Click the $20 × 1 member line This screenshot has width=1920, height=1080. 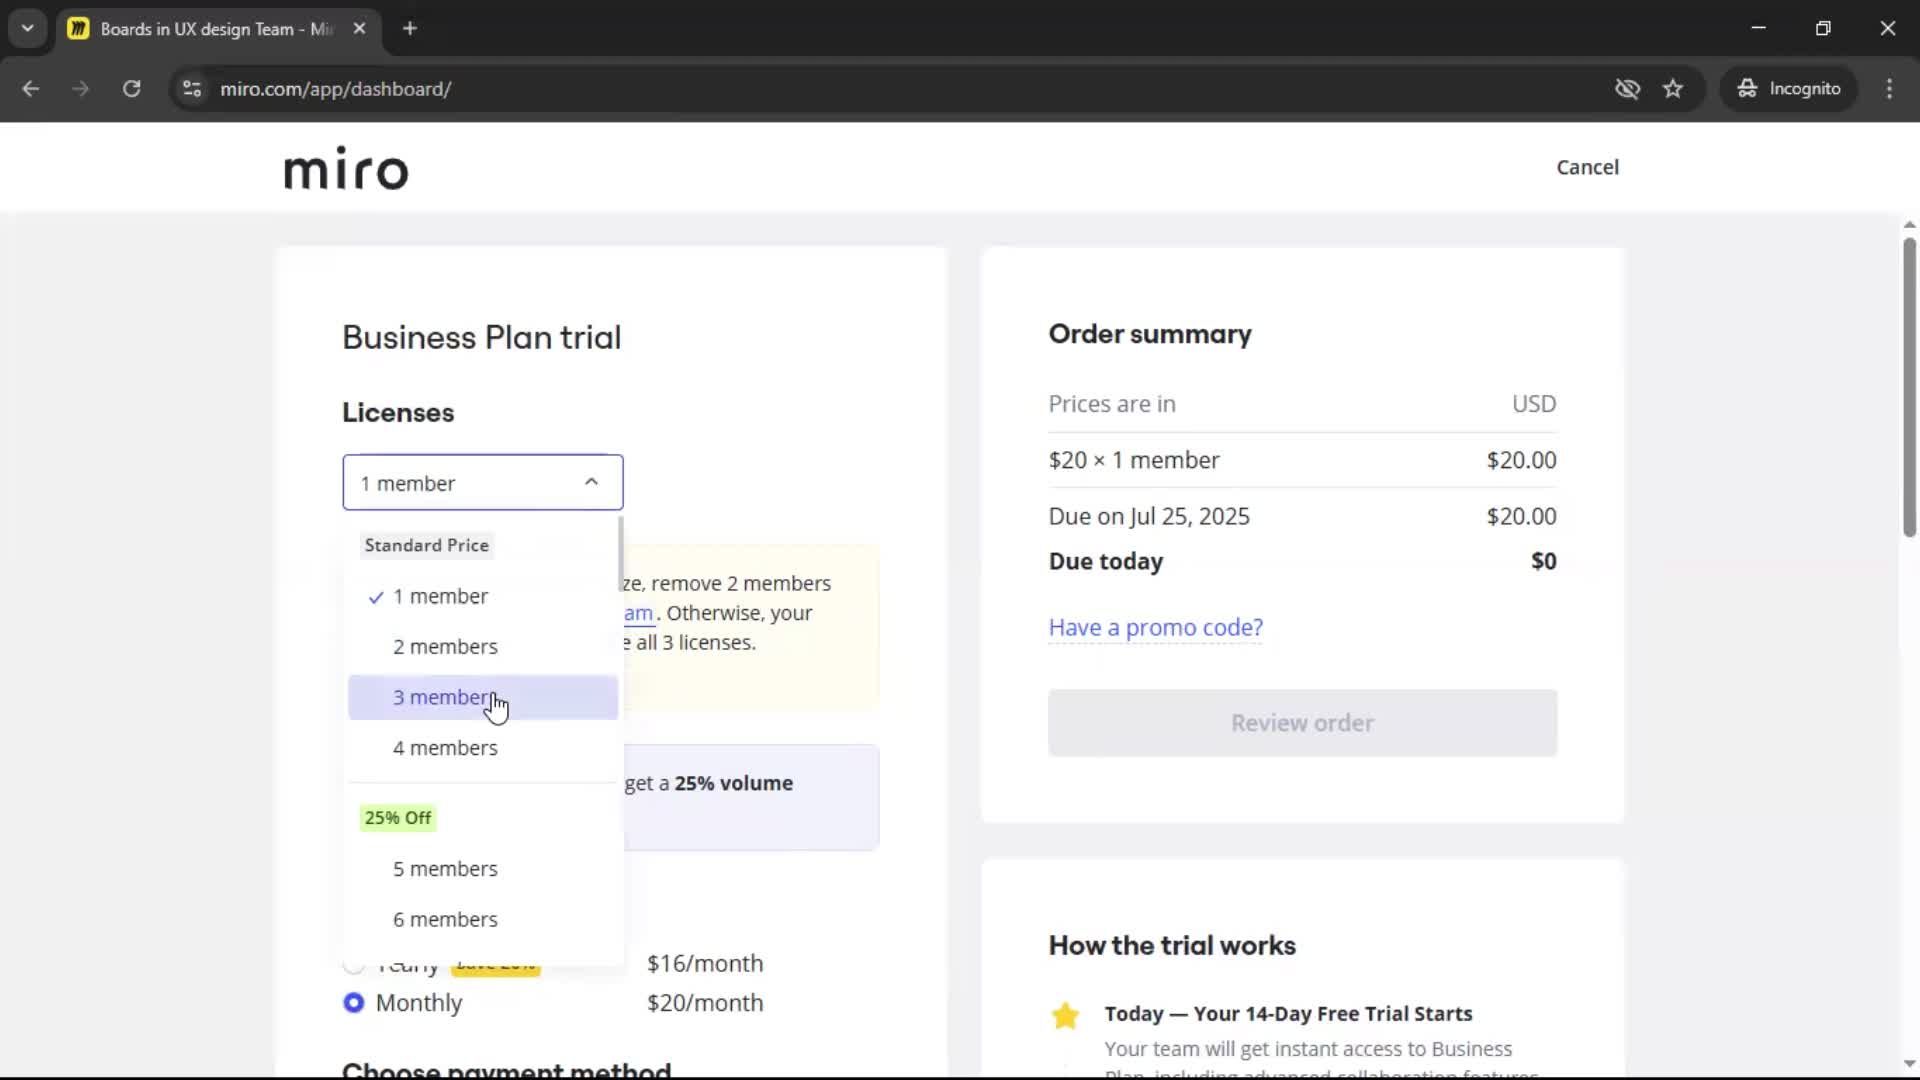click(1302, 460)
